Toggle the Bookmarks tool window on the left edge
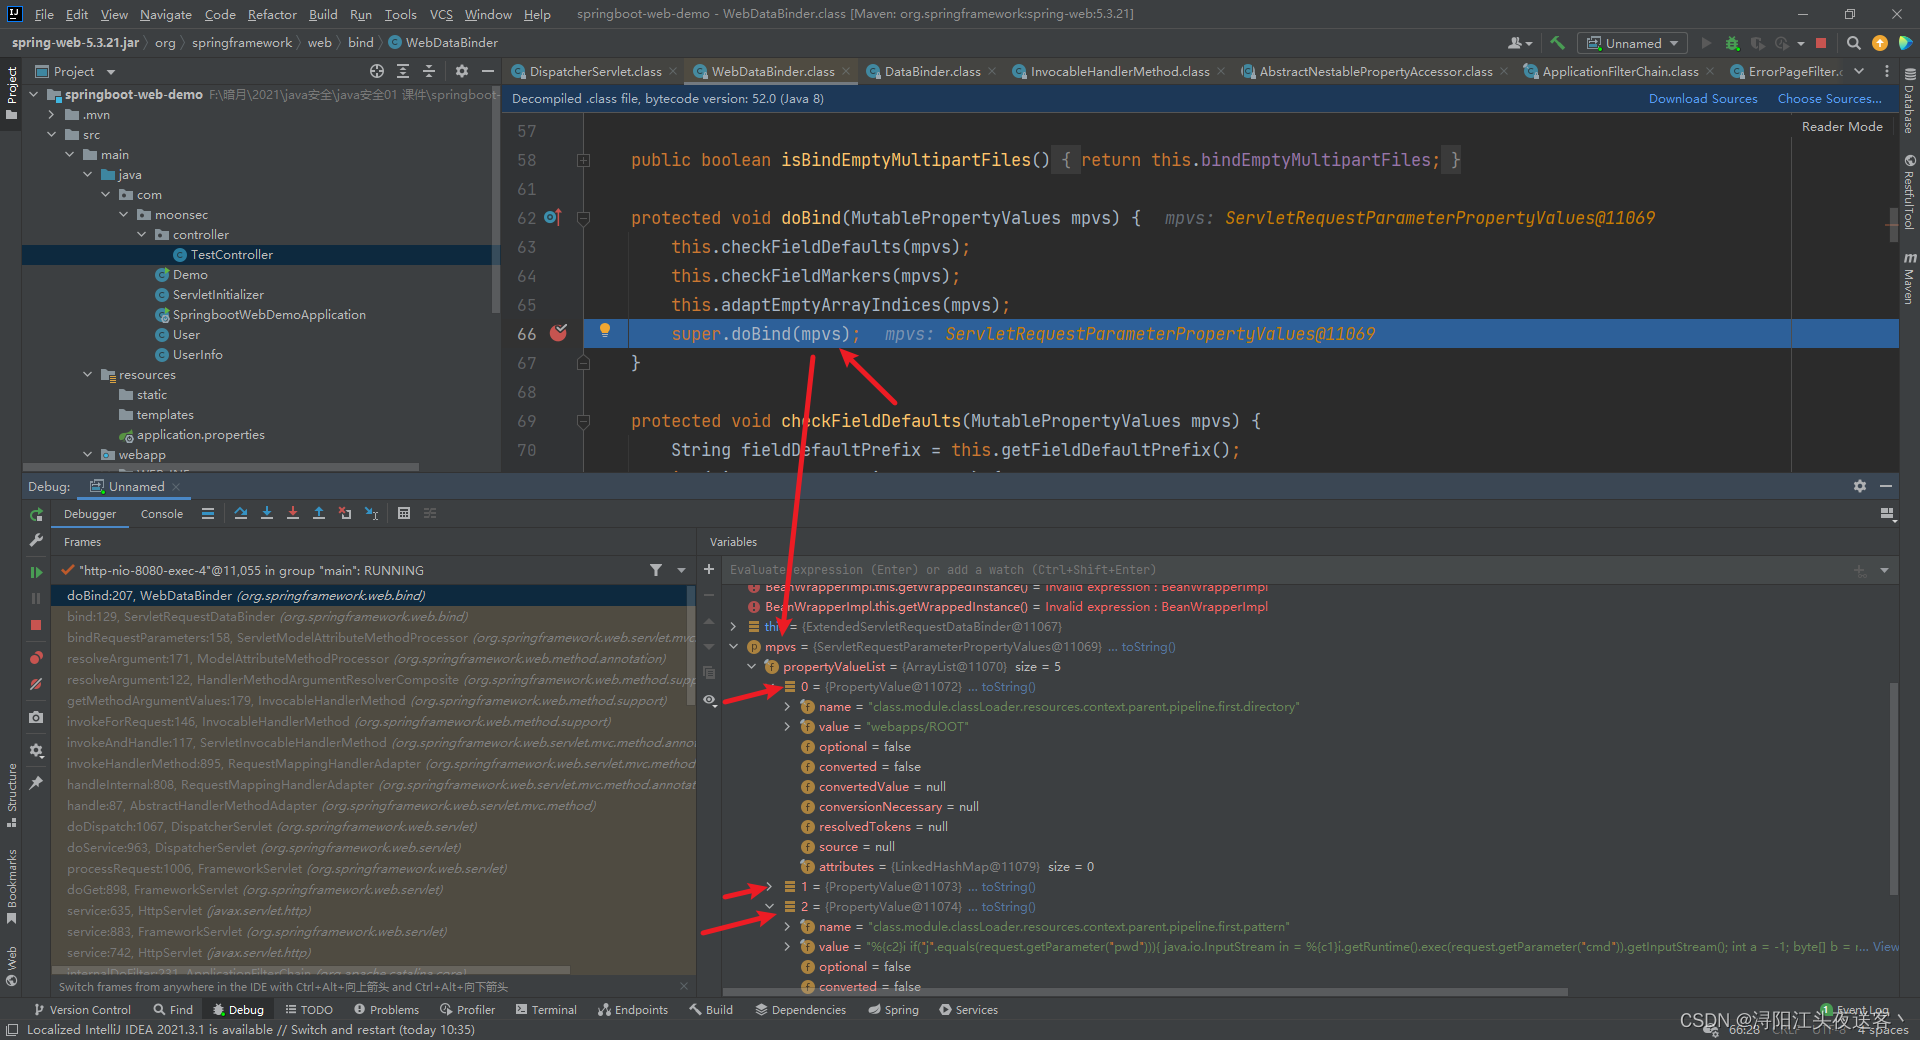Viewport: 1920px width, 1040px height. point(12,886)
